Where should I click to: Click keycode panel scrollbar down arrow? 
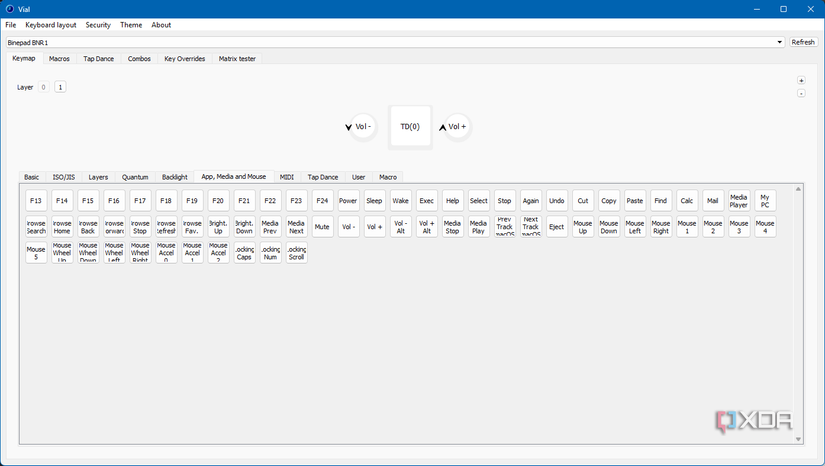point(798,439)
